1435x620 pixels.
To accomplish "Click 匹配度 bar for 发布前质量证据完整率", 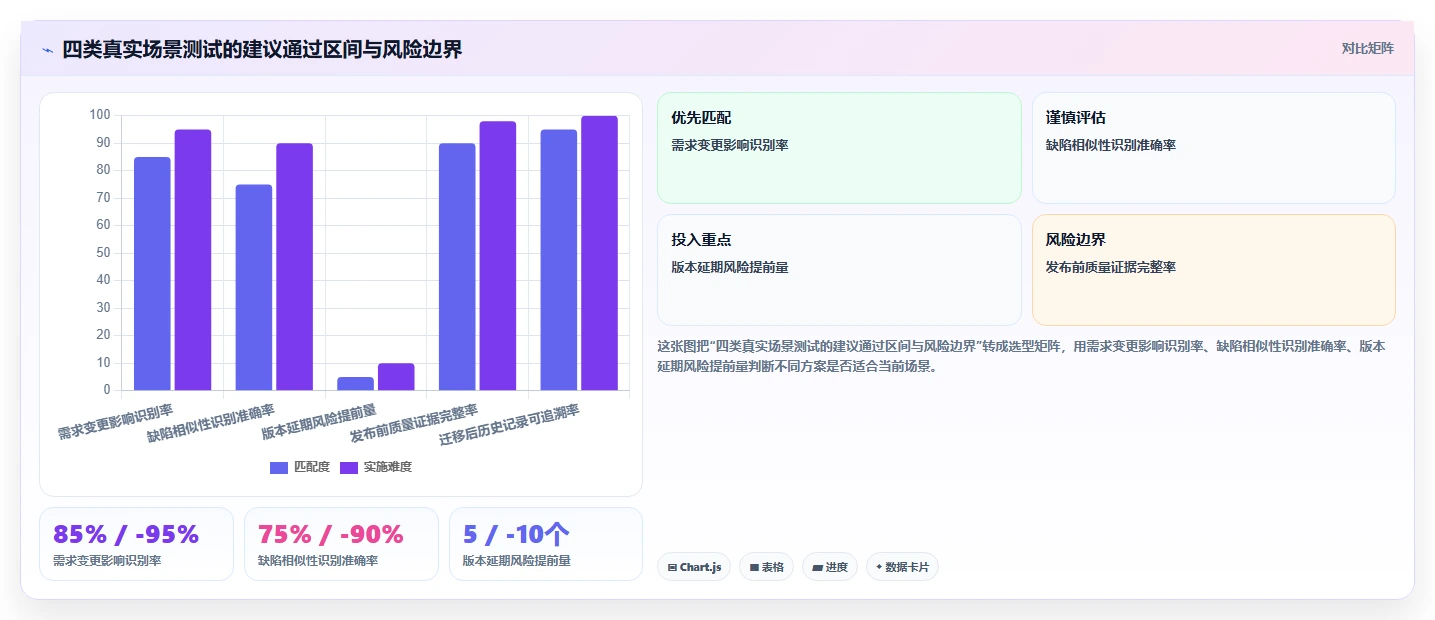I will pyautogui.click(x=457, y=267).
